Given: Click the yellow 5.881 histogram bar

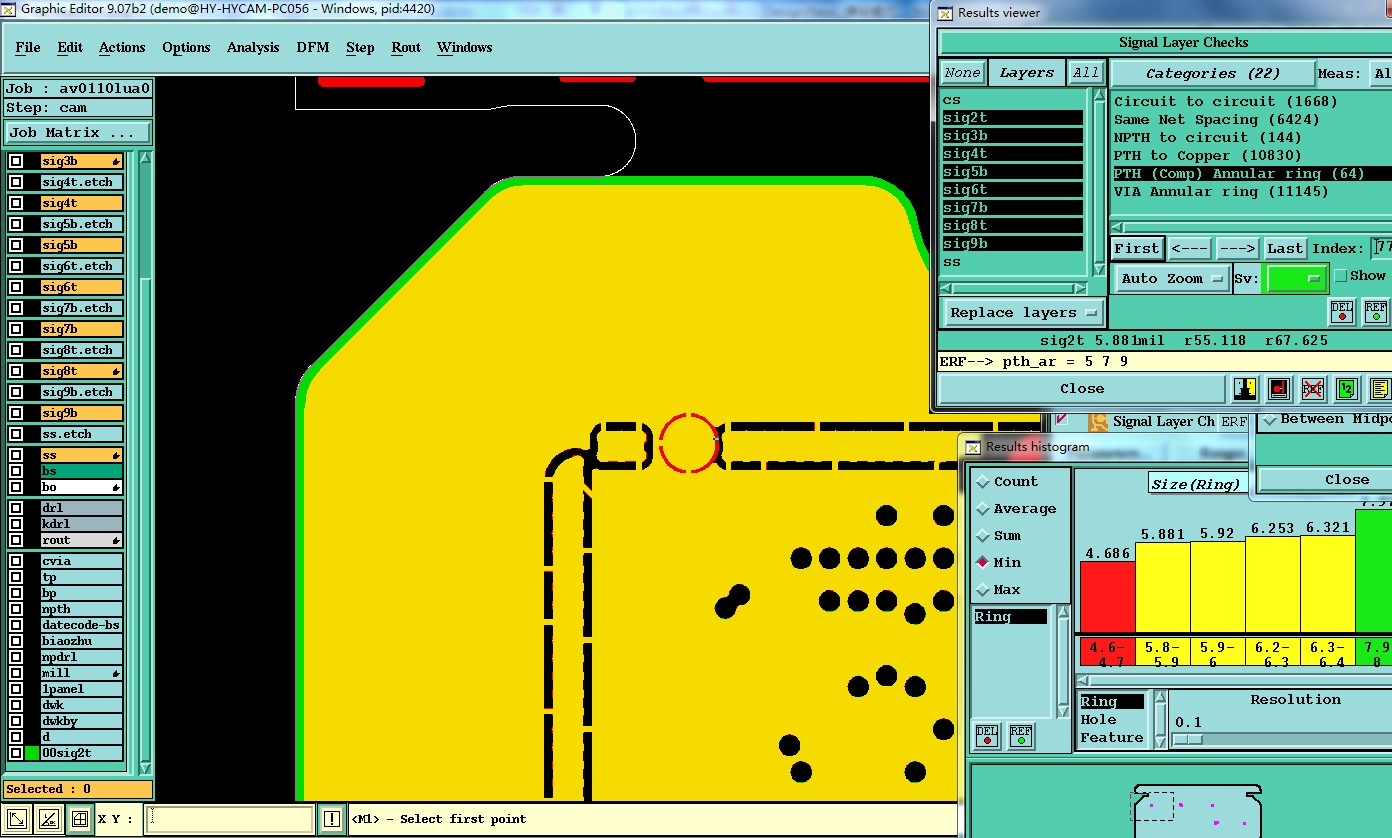Looking at the screenshot, I should pyautogui.click(x=1162, y=588).
